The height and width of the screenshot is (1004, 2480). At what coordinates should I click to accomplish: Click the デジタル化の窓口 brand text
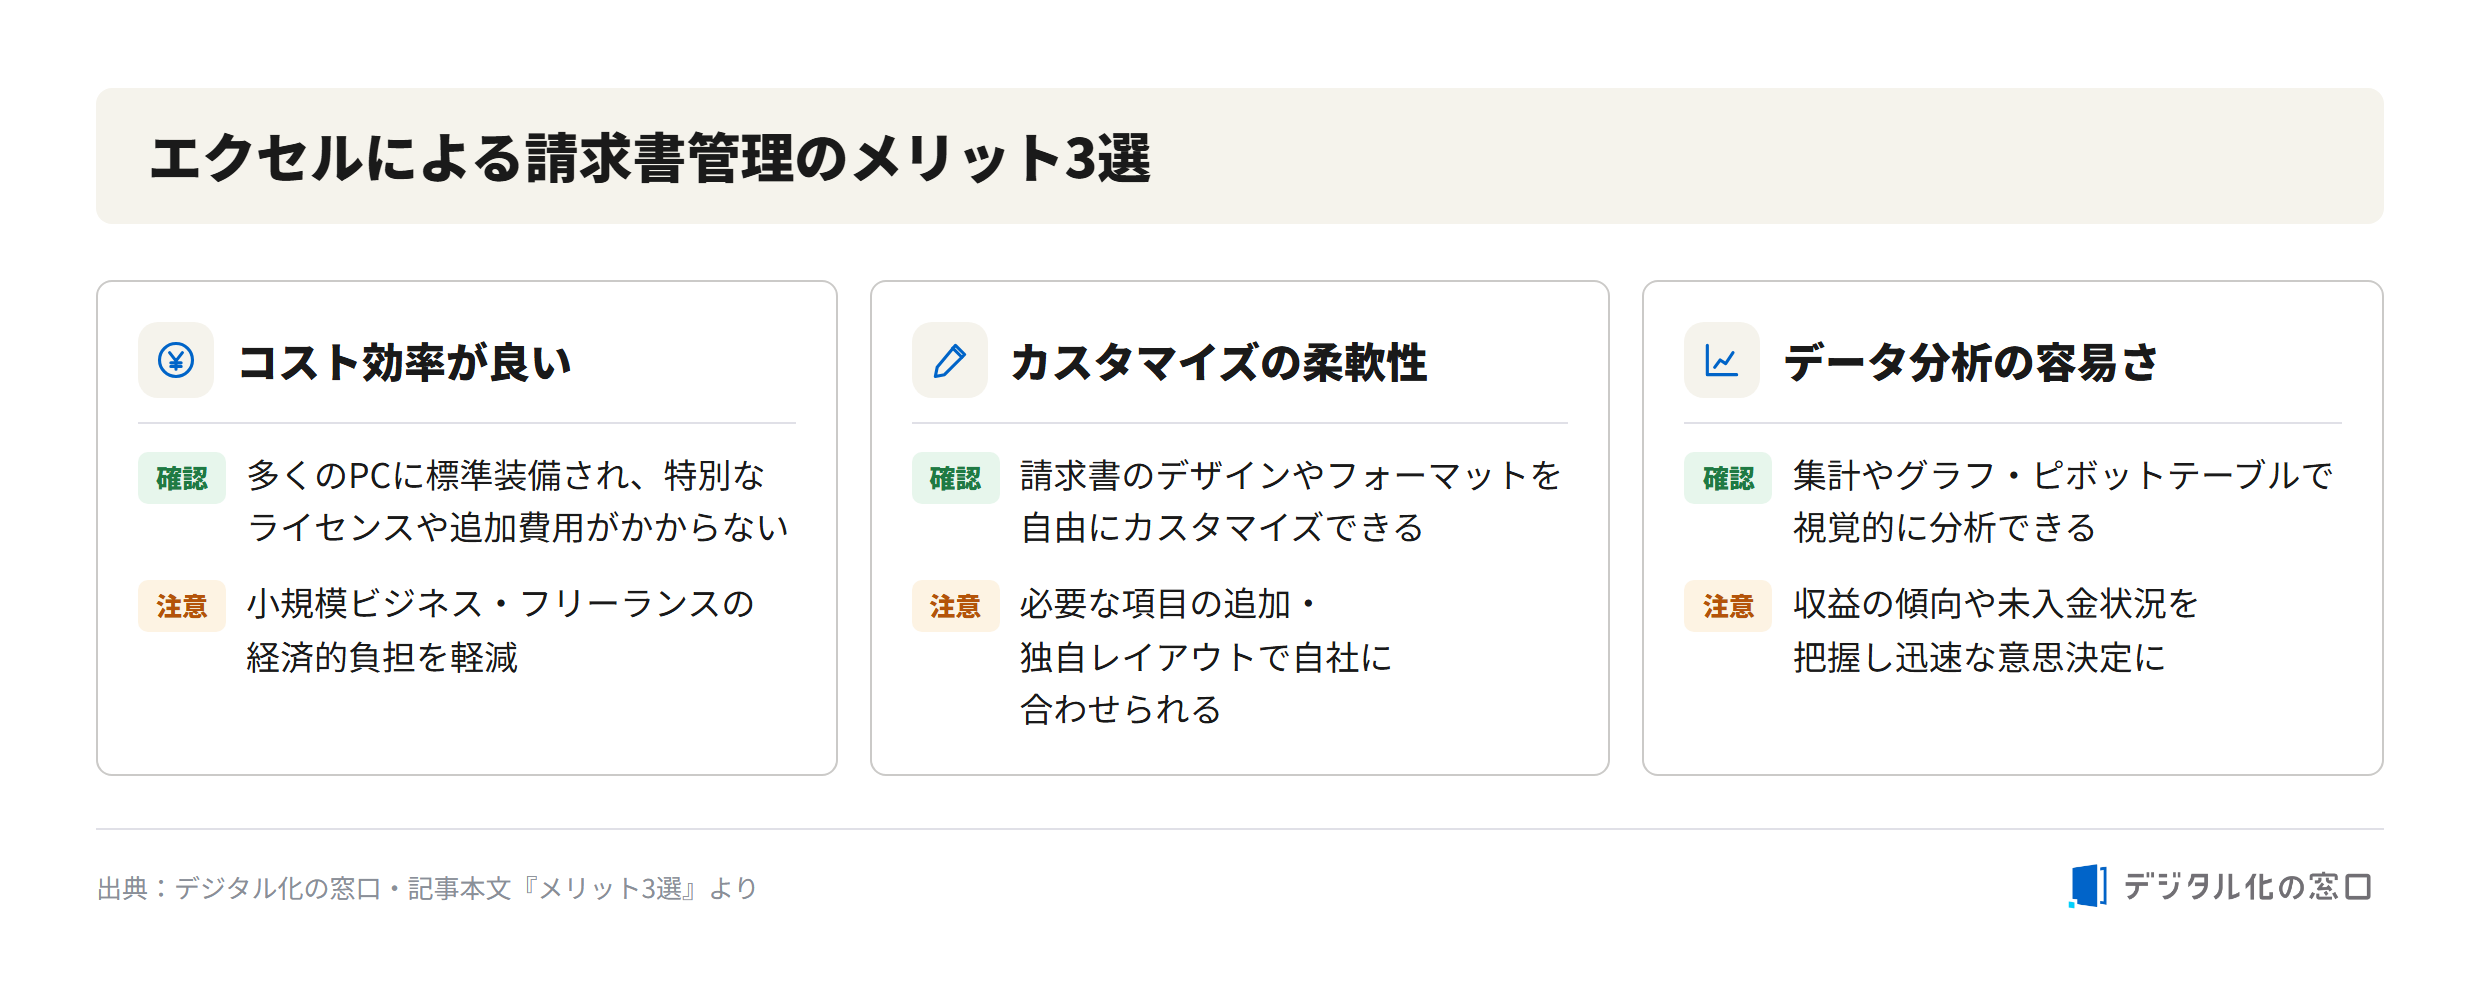click(x=2247, y=886)
